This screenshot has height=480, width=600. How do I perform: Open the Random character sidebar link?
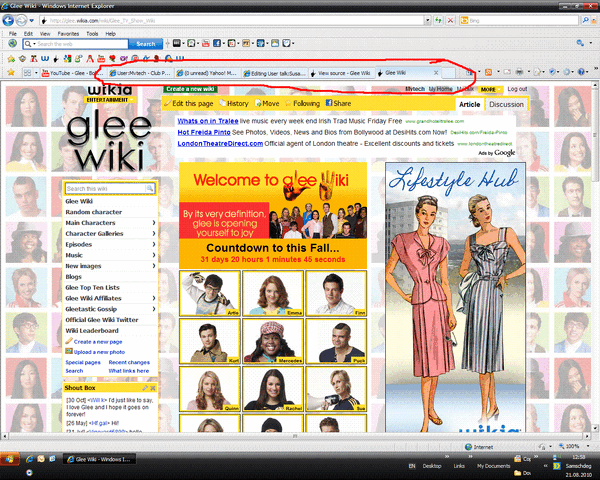pyautogui.click(x=93, y=212)
